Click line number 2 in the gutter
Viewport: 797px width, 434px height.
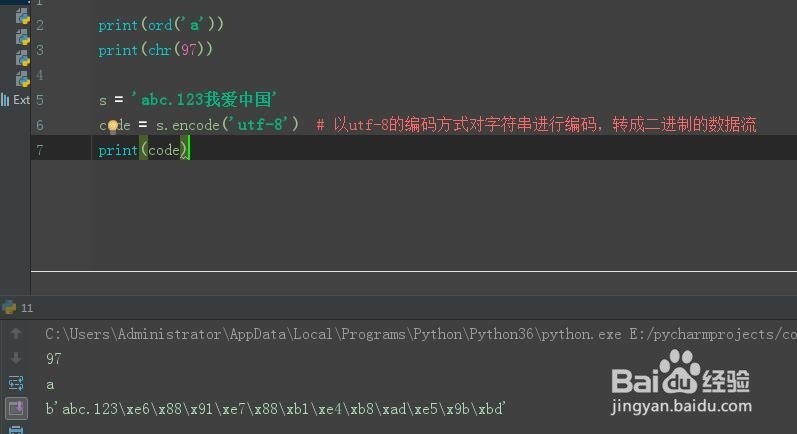(x=40, y=25)
